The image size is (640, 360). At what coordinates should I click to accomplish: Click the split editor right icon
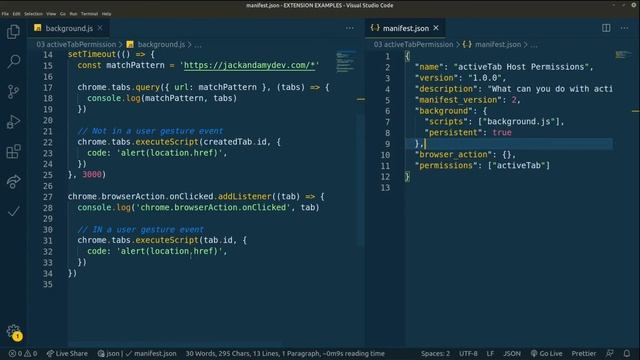tap(606, 28)
